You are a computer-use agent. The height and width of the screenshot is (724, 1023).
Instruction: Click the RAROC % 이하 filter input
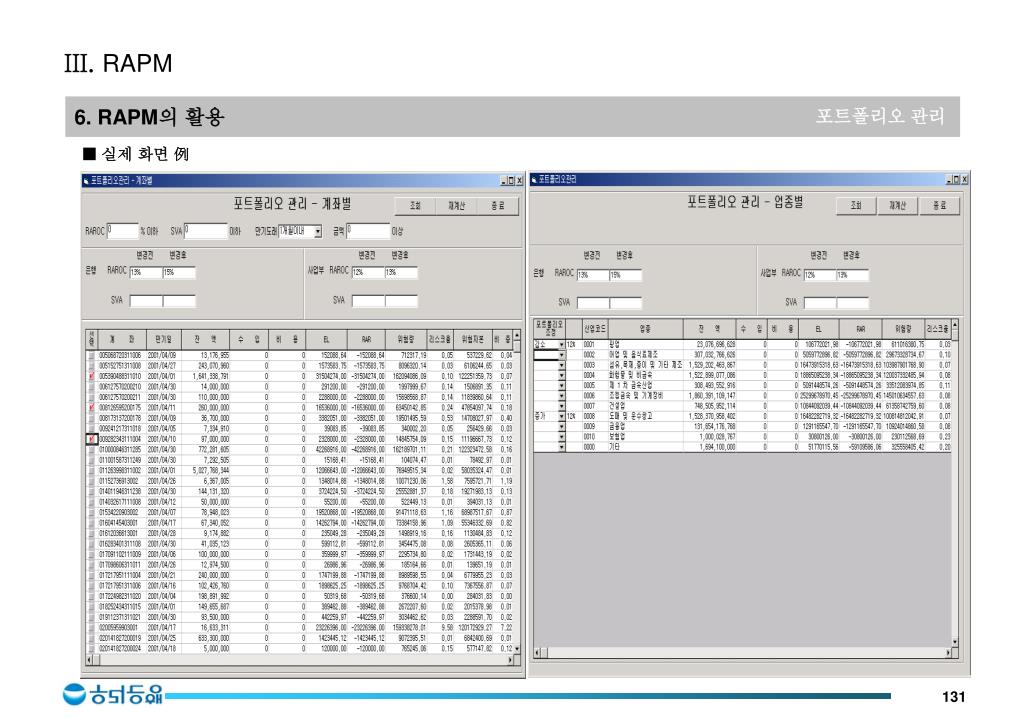pos(122,231)
